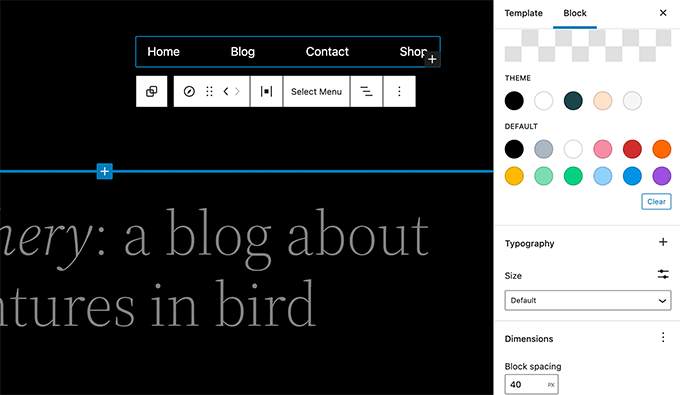Choose the light gray theme swatch
The image size is (680, 395).
click(x=632, y=101)
